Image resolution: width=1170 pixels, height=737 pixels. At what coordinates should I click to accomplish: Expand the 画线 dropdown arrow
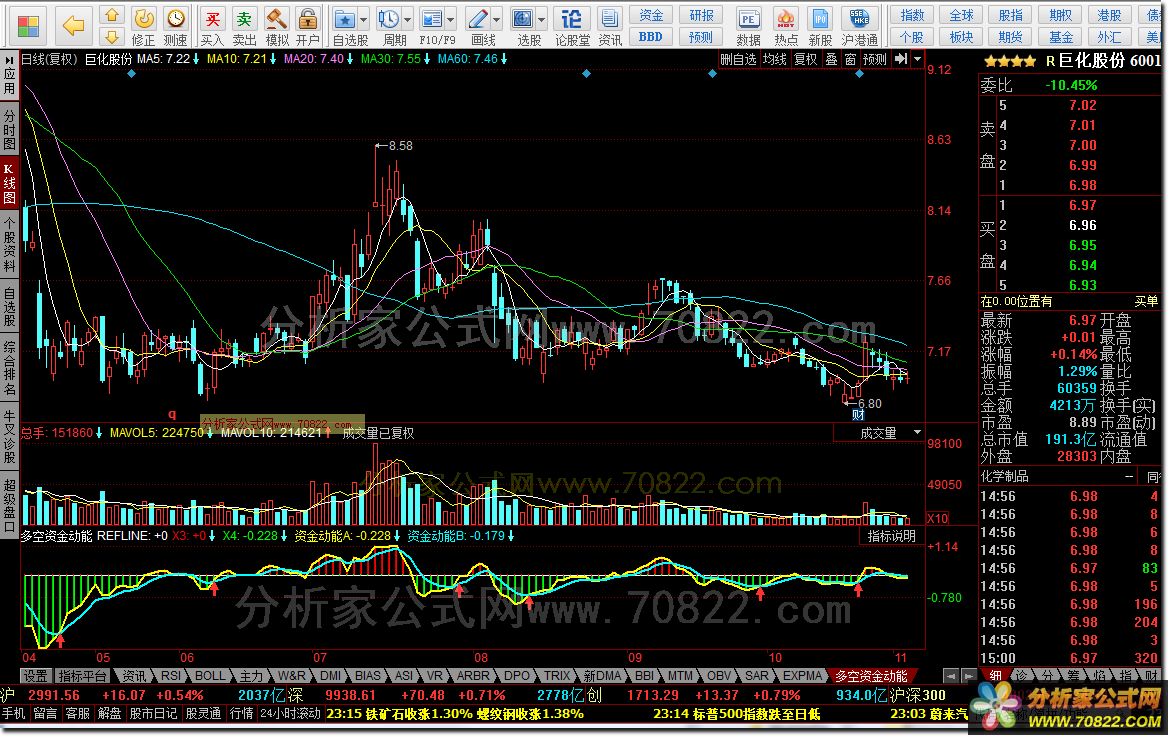coord(497,19)
